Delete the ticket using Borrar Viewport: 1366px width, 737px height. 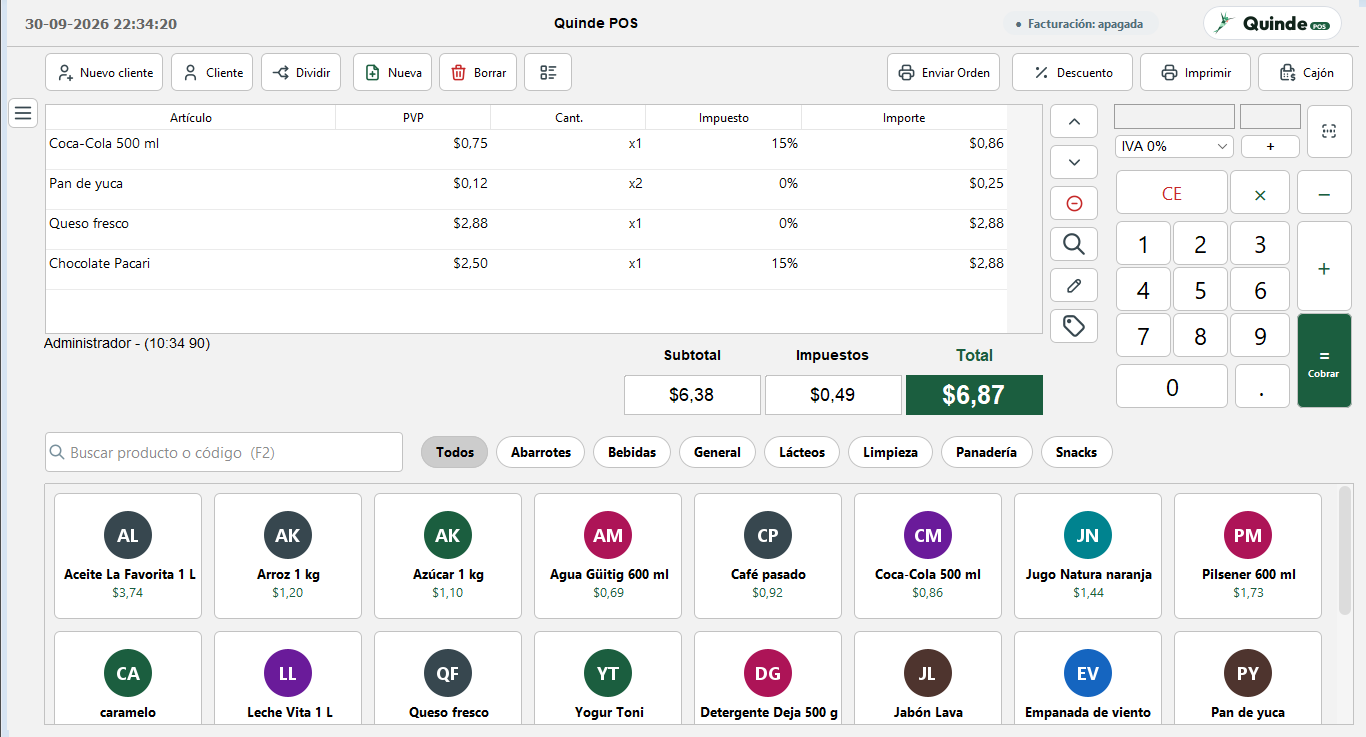point(478,72)
